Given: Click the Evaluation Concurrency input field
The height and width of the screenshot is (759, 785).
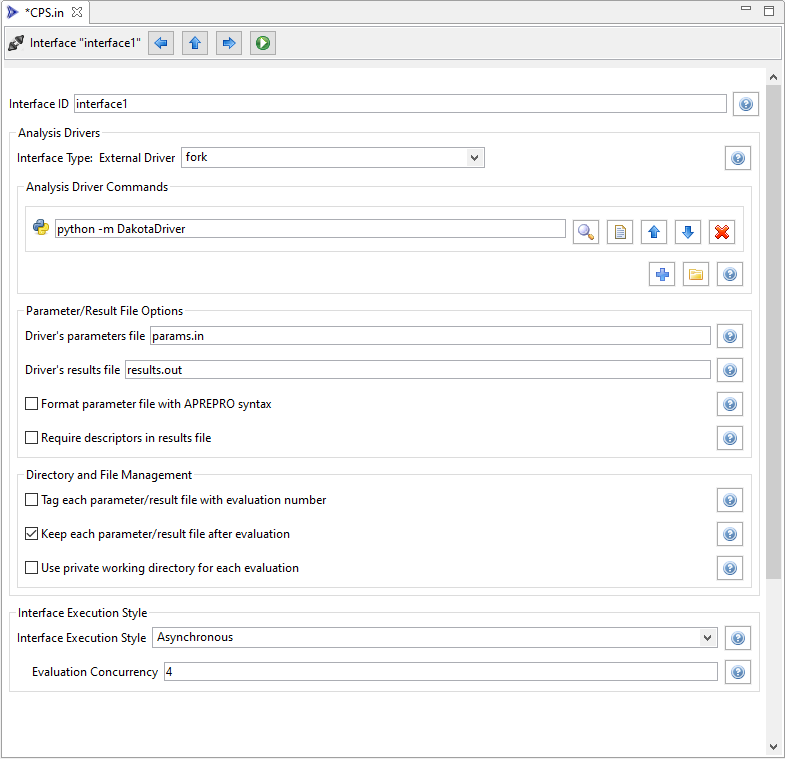Looking at the screenshot, I should [440, 672].
